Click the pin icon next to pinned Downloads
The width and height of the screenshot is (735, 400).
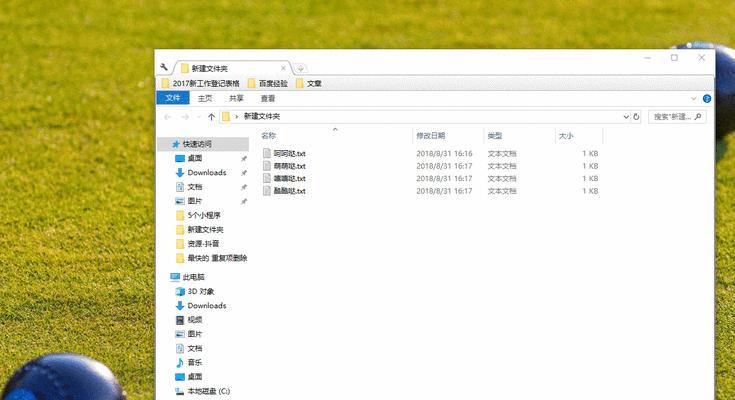point(244,173)
